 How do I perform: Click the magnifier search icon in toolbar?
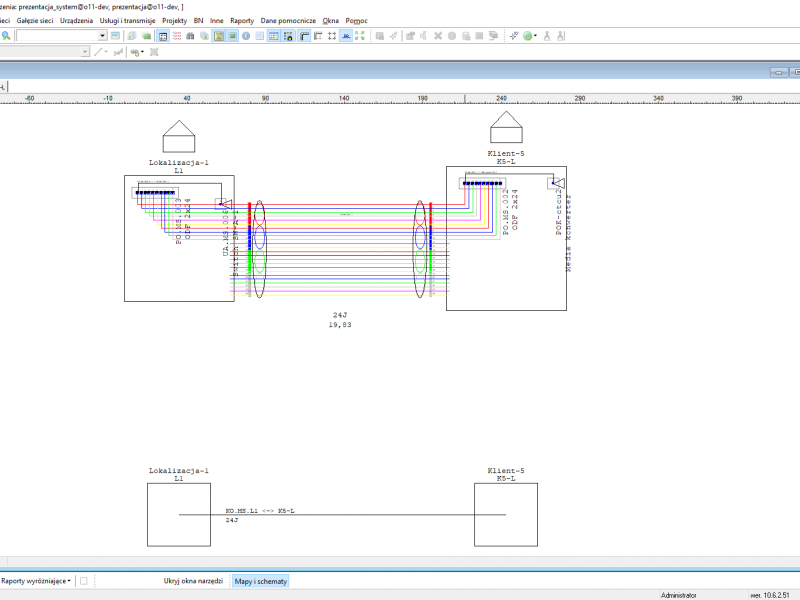coord(6,36)
